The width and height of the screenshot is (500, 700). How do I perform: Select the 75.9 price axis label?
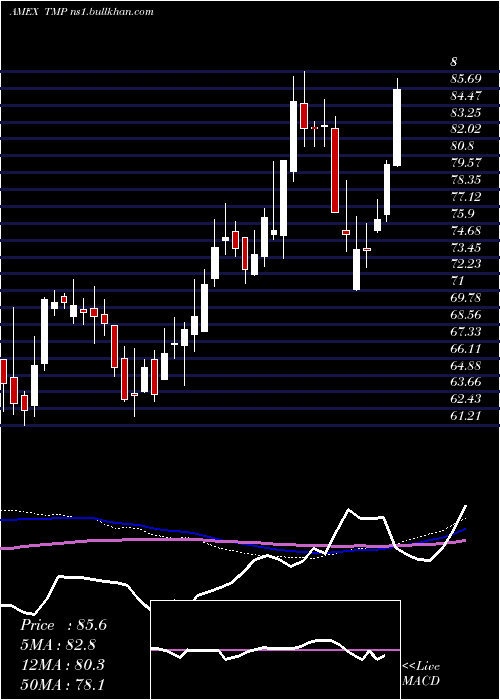click(x=462, y=213)
